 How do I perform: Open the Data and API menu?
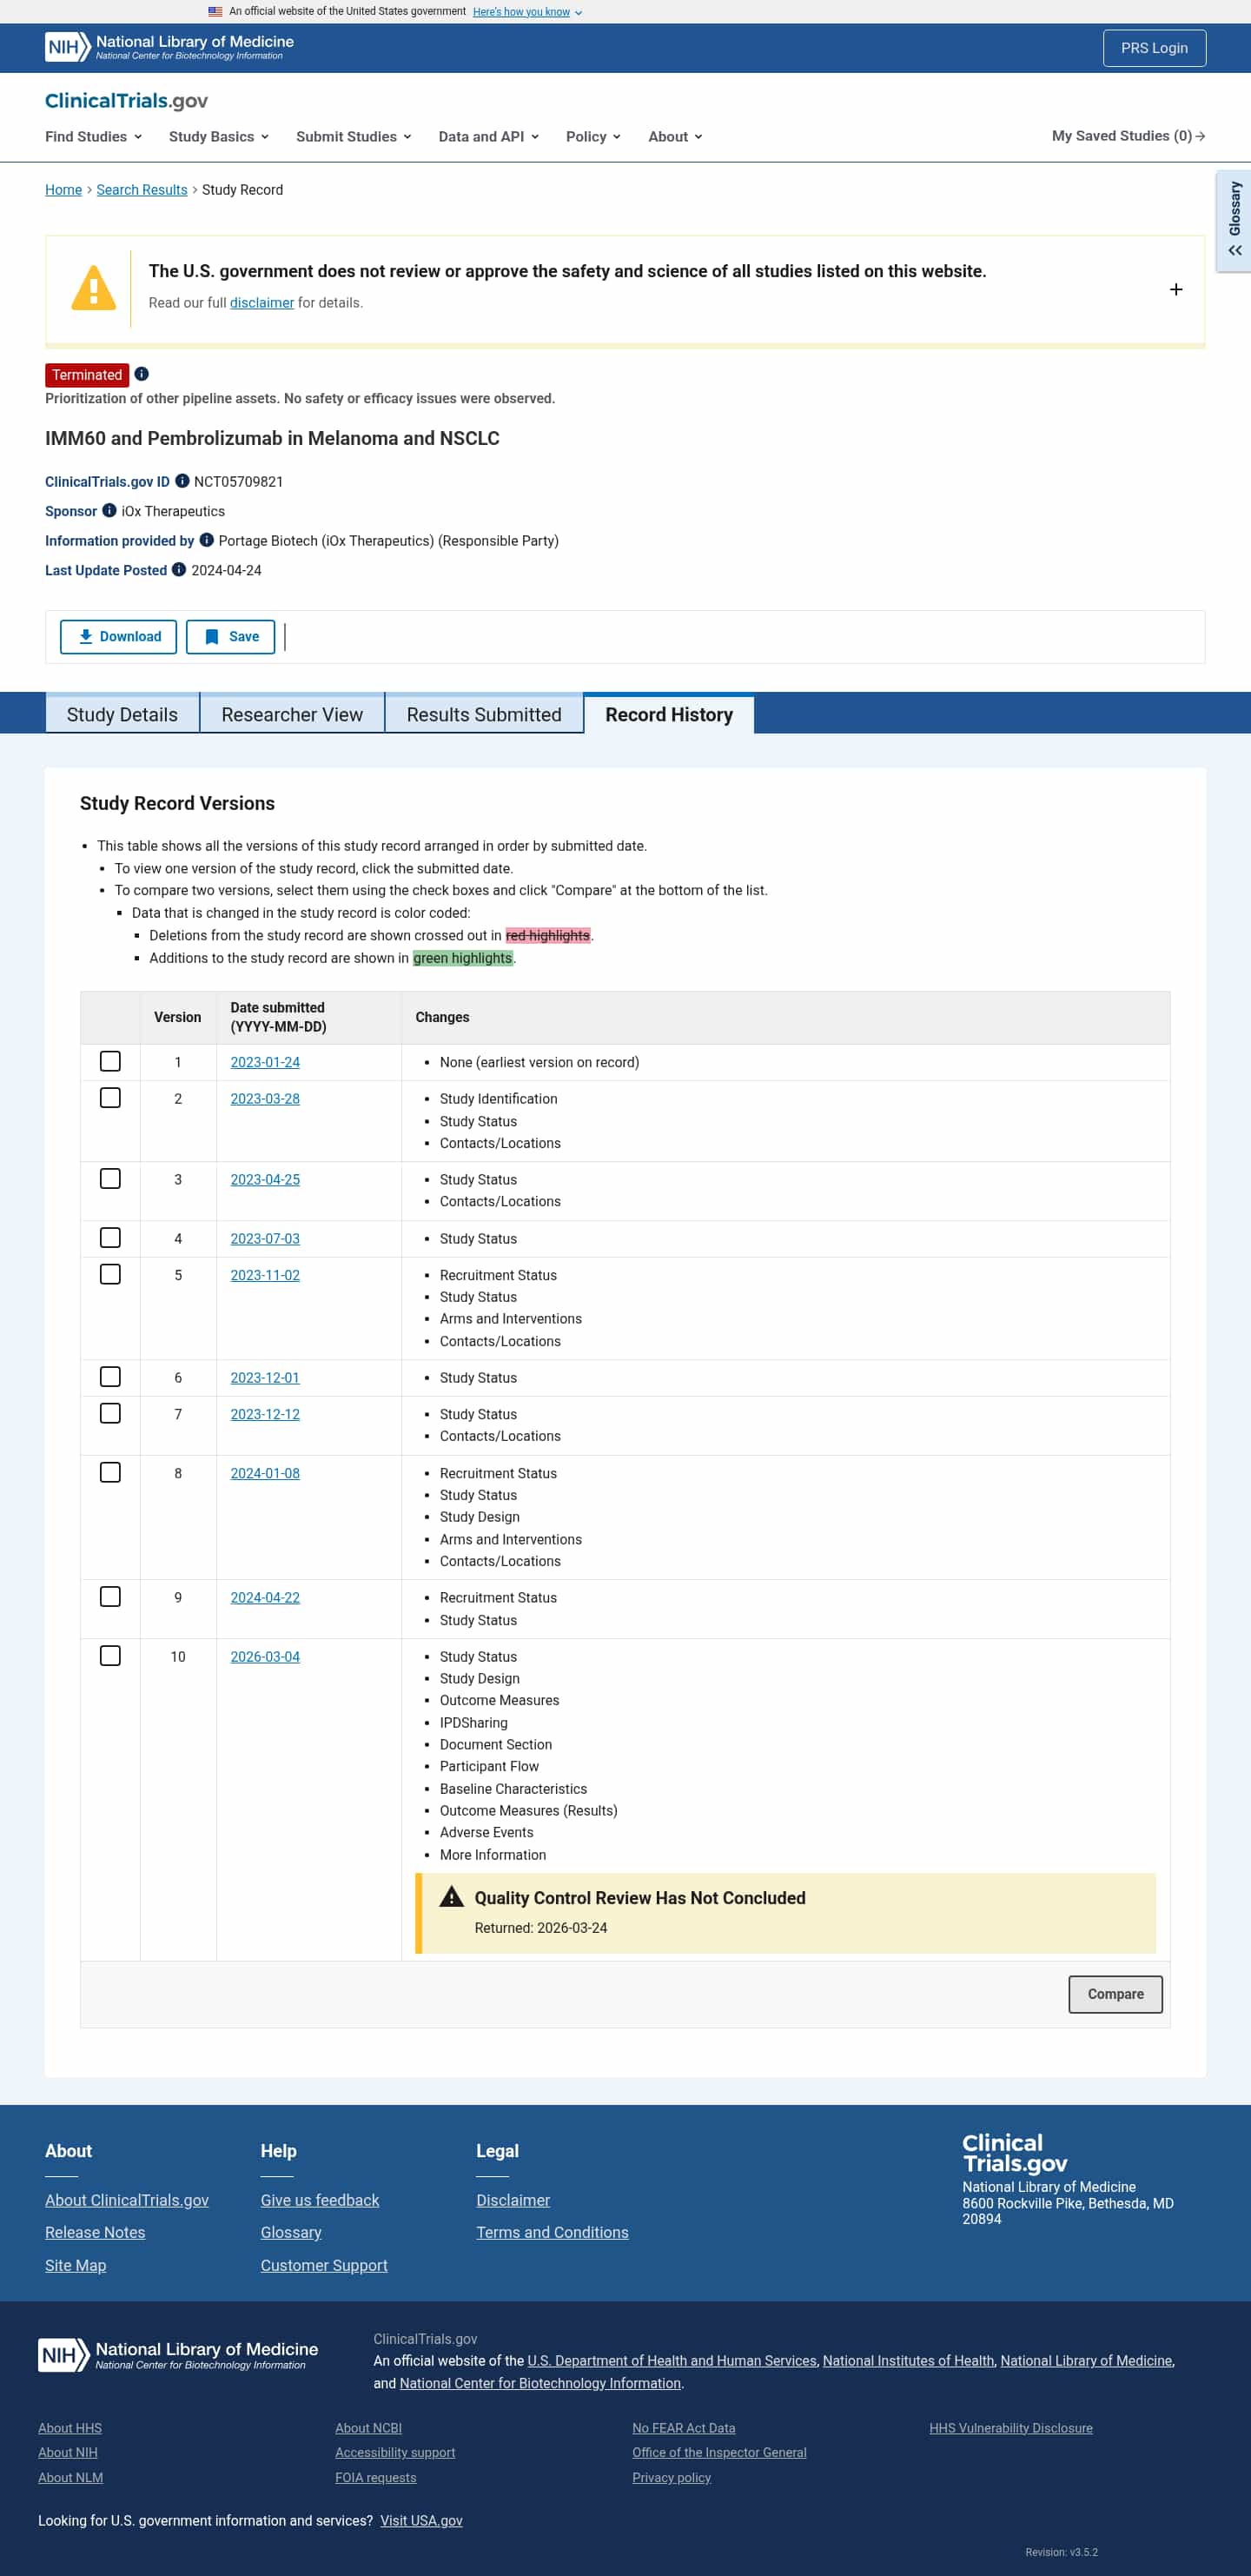[x=489, y=136]
